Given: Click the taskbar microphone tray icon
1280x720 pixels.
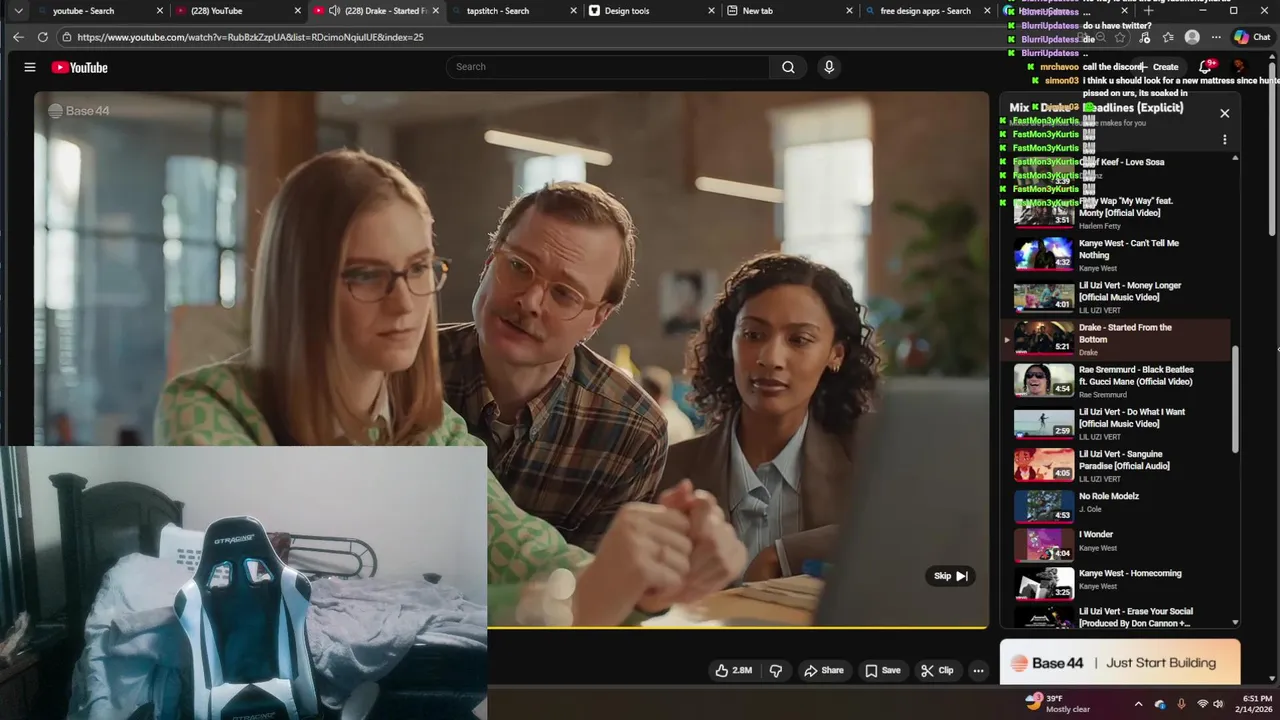Looking at the screenshot, I should pos(1181,704).
